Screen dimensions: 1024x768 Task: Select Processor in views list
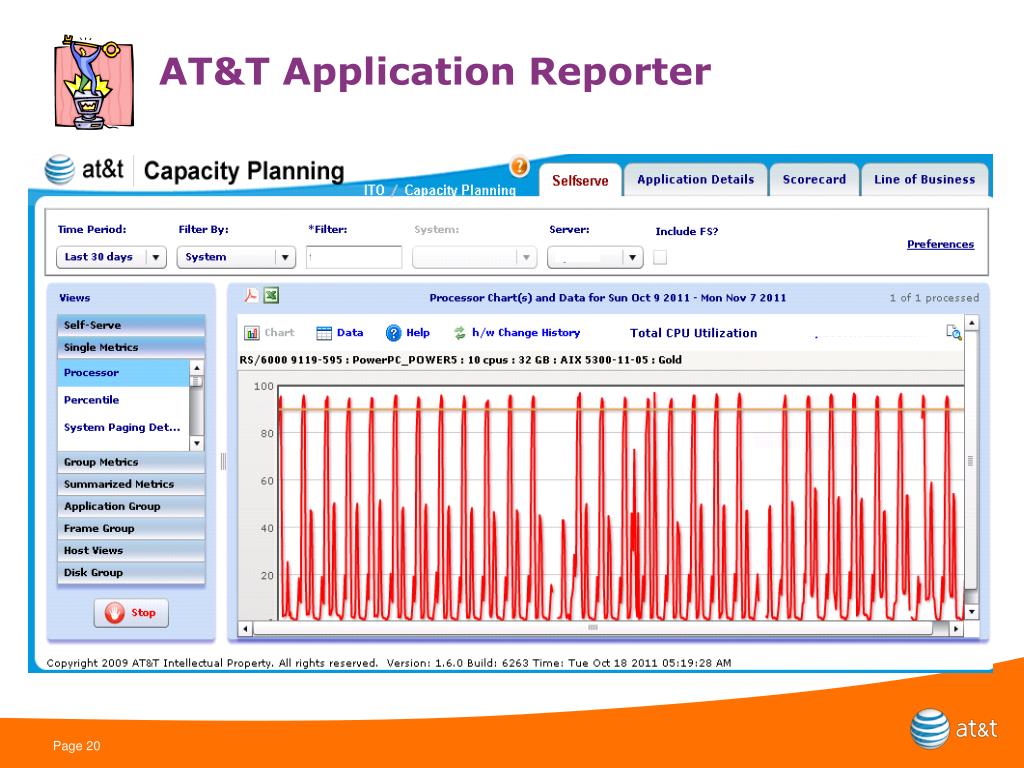[x=123, y=373]
